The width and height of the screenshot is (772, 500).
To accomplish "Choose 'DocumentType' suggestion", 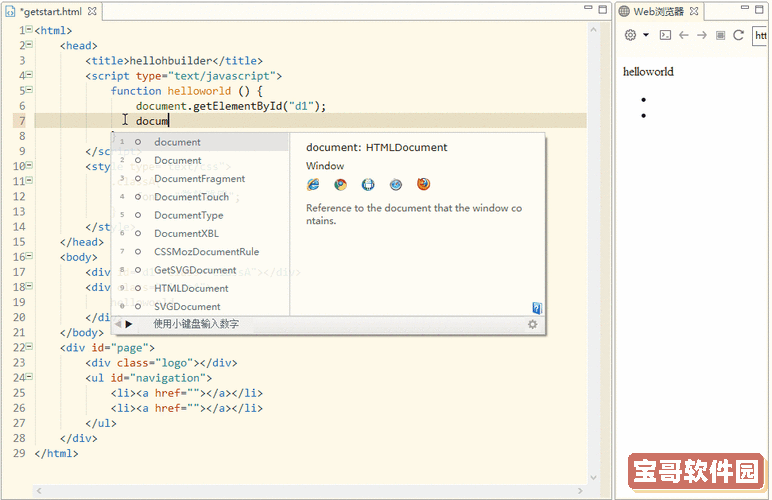I will click(200, 215).
